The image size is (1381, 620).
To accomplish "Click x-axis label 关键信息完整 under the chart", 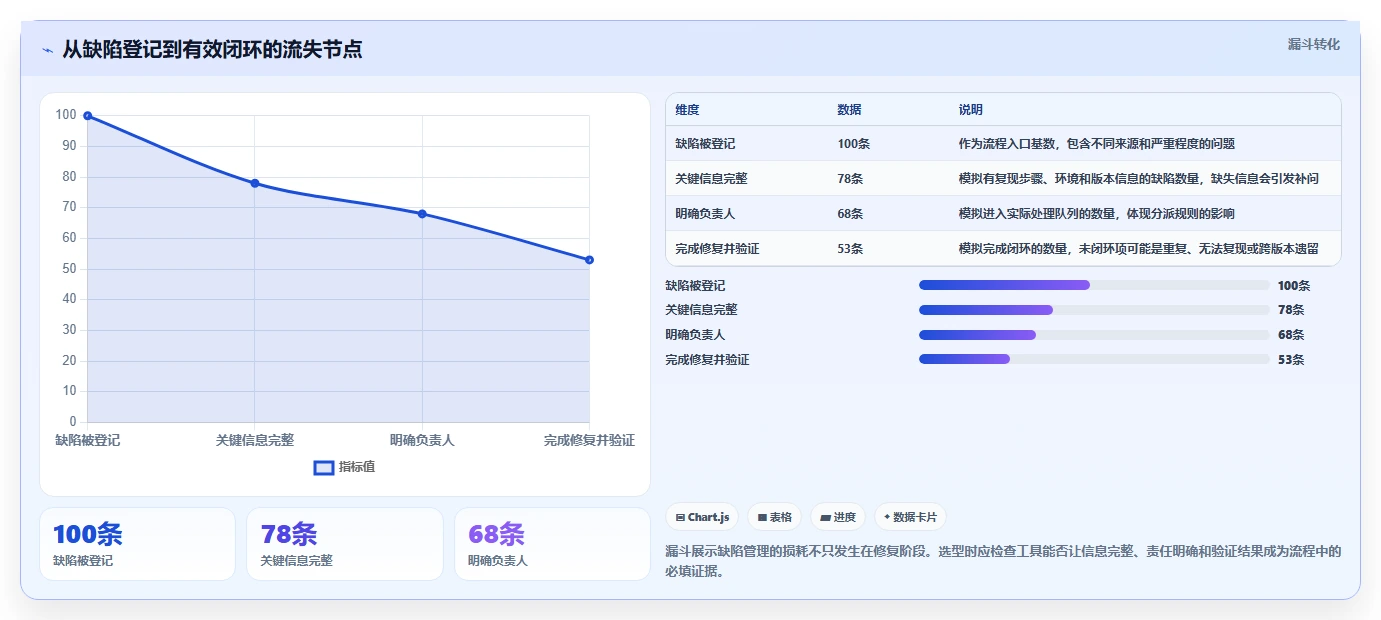I will pos(255,440).
